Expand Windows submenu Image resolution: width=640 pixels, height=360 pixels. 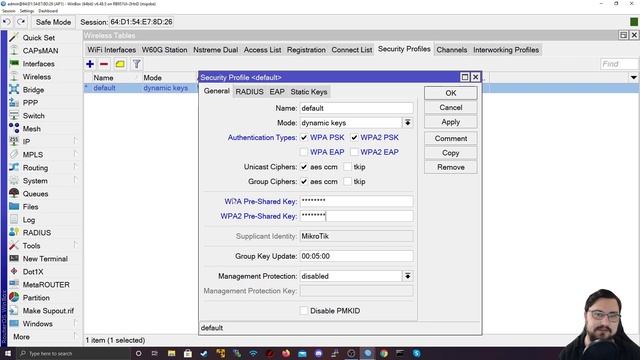pos(76,324)
